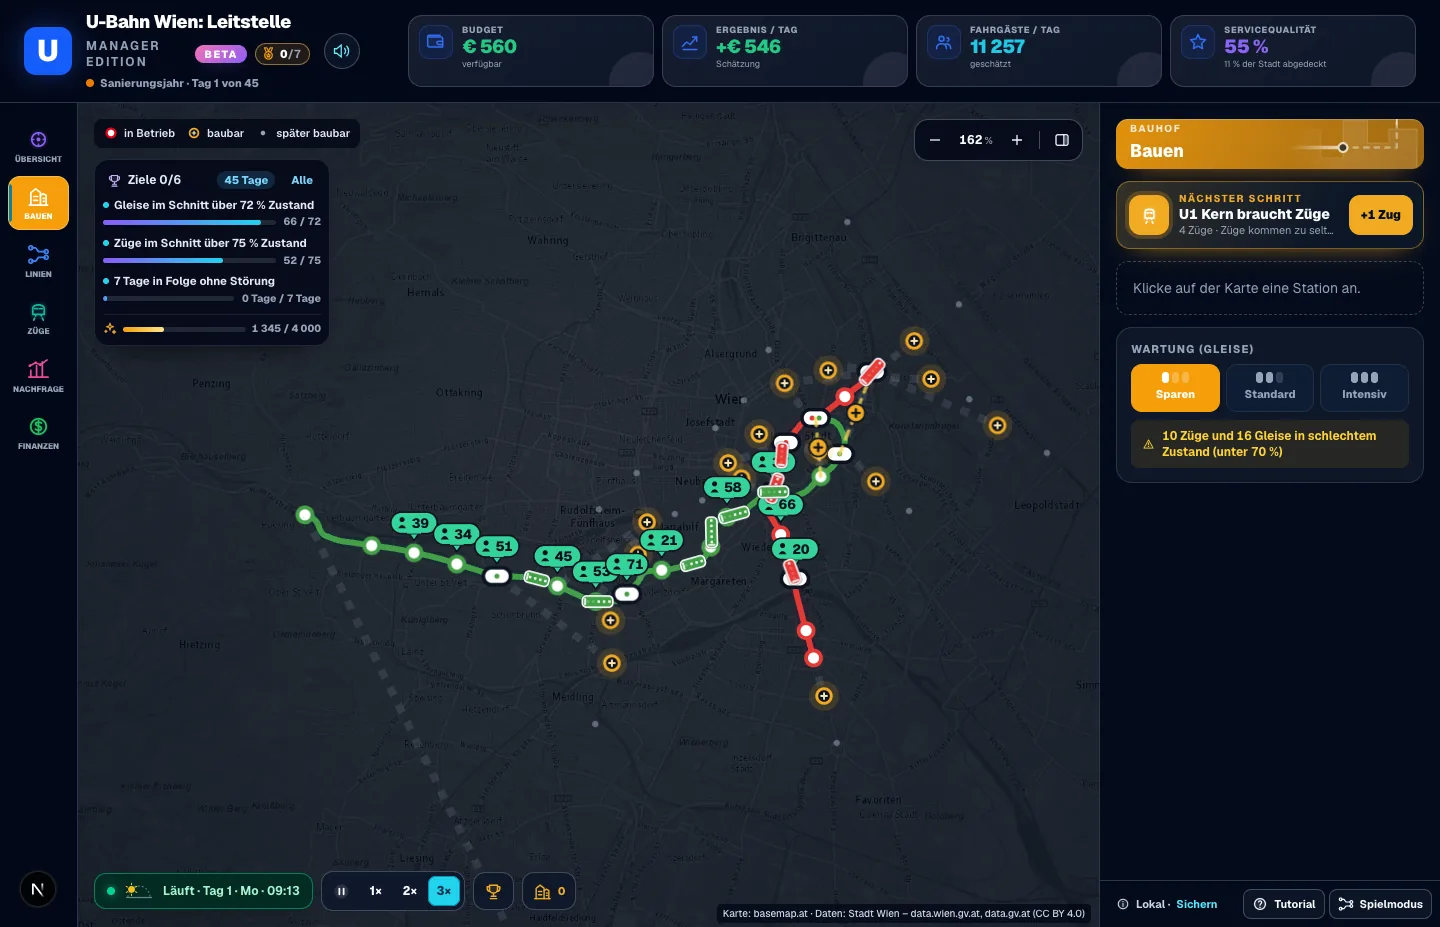This screenshot has width=1440, height=927.
Task: Open the Servicequalität 55 % card
Action: [1293, 51]
